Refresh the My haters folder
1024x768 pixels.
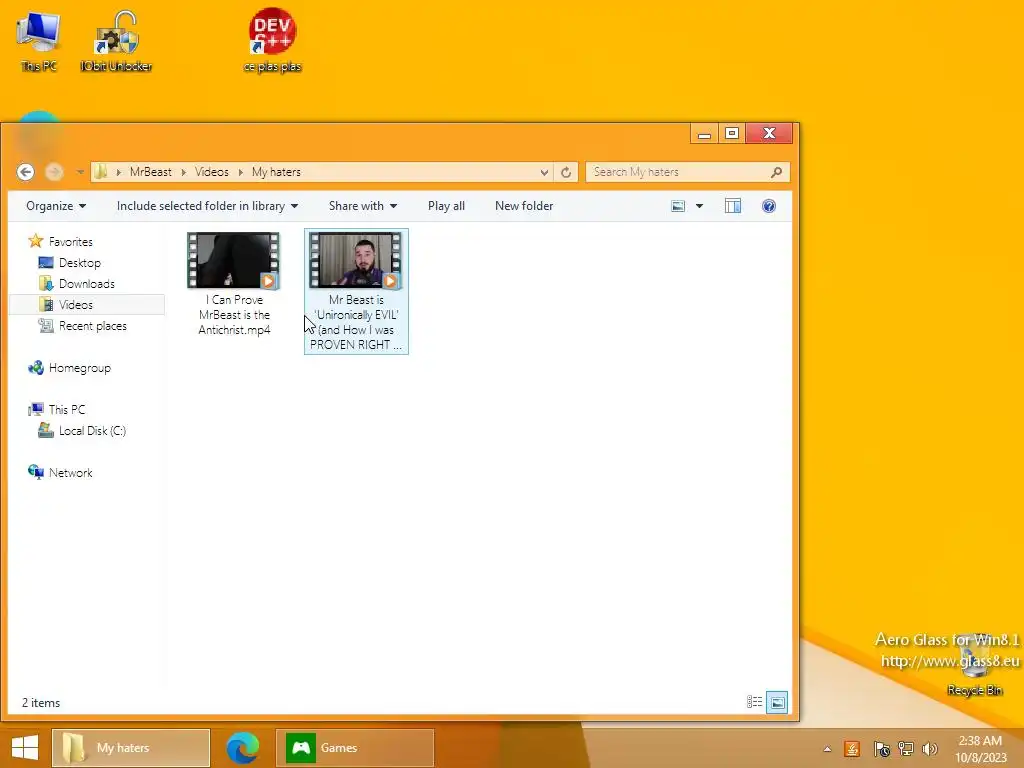[566, 172]
